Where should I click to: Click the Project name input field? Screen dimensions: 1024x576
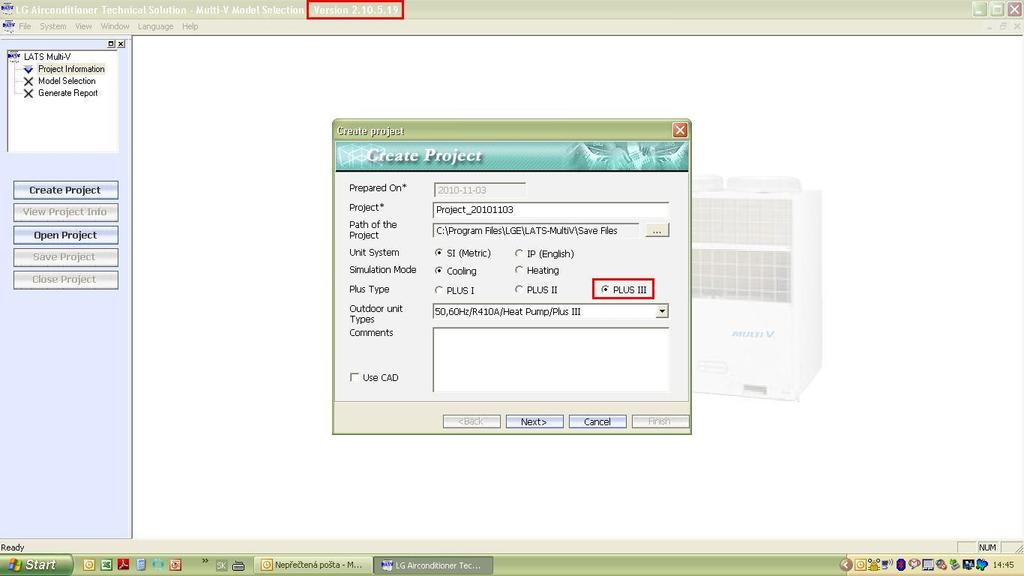click(x=551, y=210)
